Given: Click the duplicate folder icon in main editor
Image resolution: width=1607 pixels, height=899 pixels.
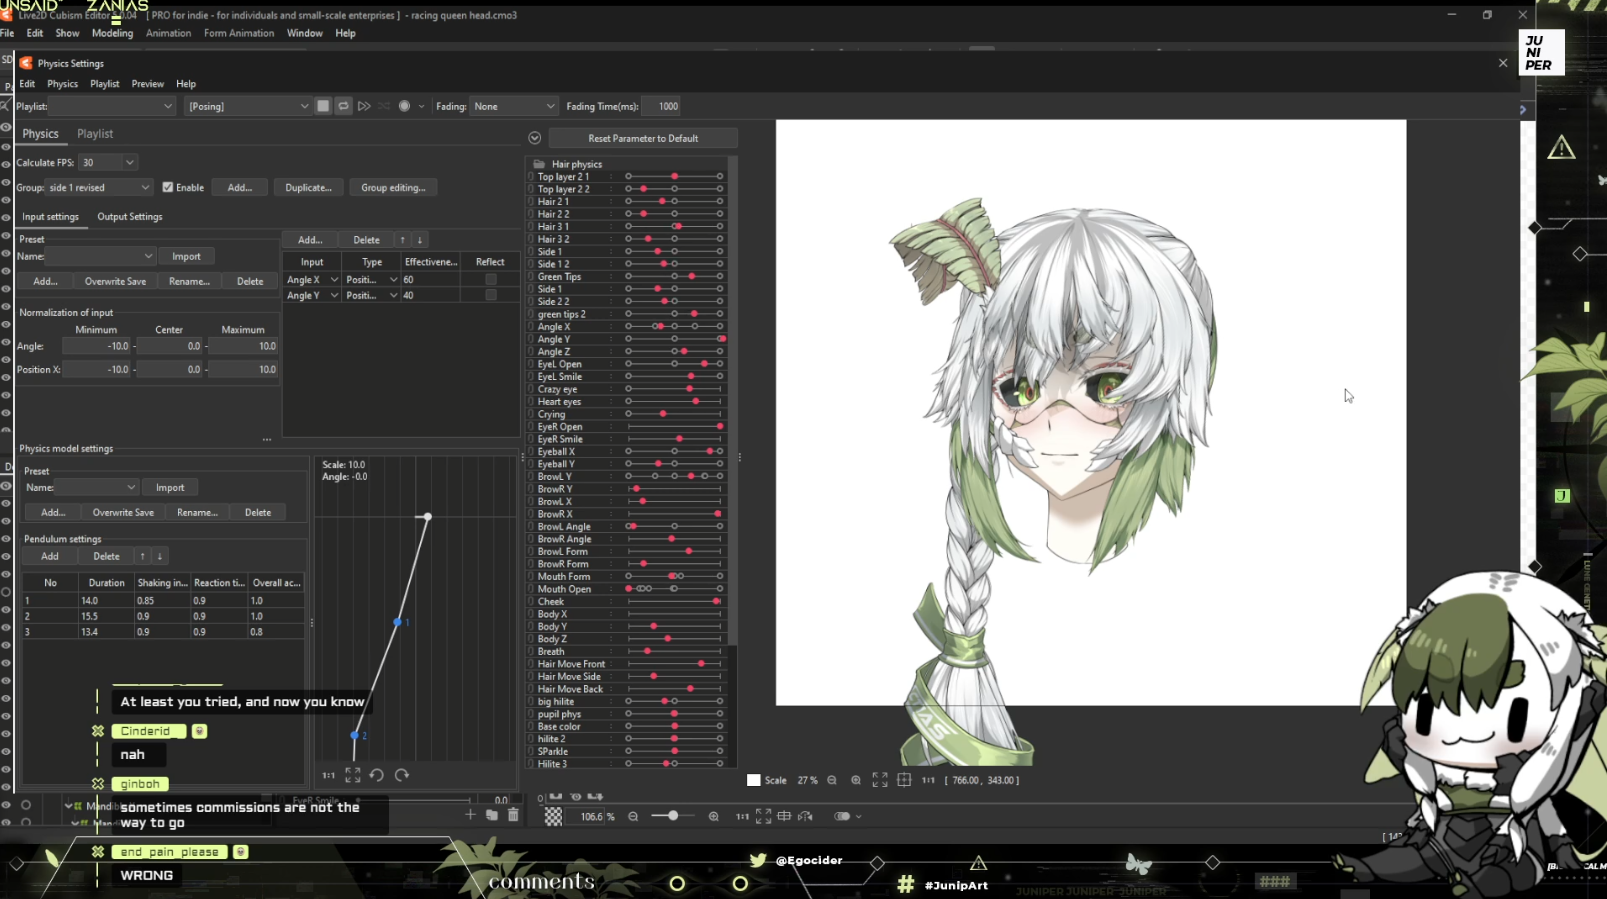Looking at the screenshot, I should click(x=492, y=815).
